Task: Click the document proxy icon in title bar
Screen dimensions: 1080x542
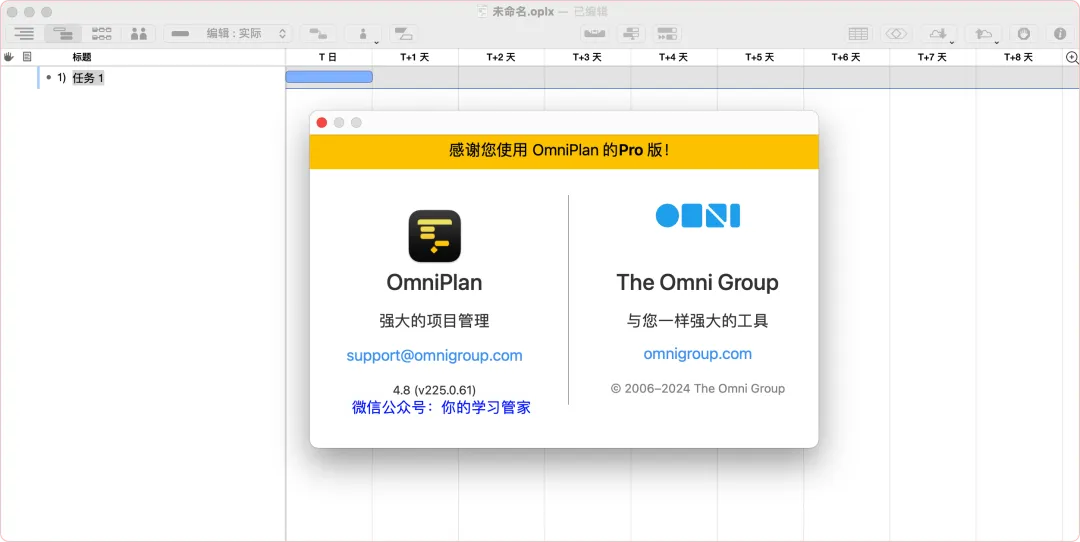Action: pyautogui.click(x=483, y=12)
